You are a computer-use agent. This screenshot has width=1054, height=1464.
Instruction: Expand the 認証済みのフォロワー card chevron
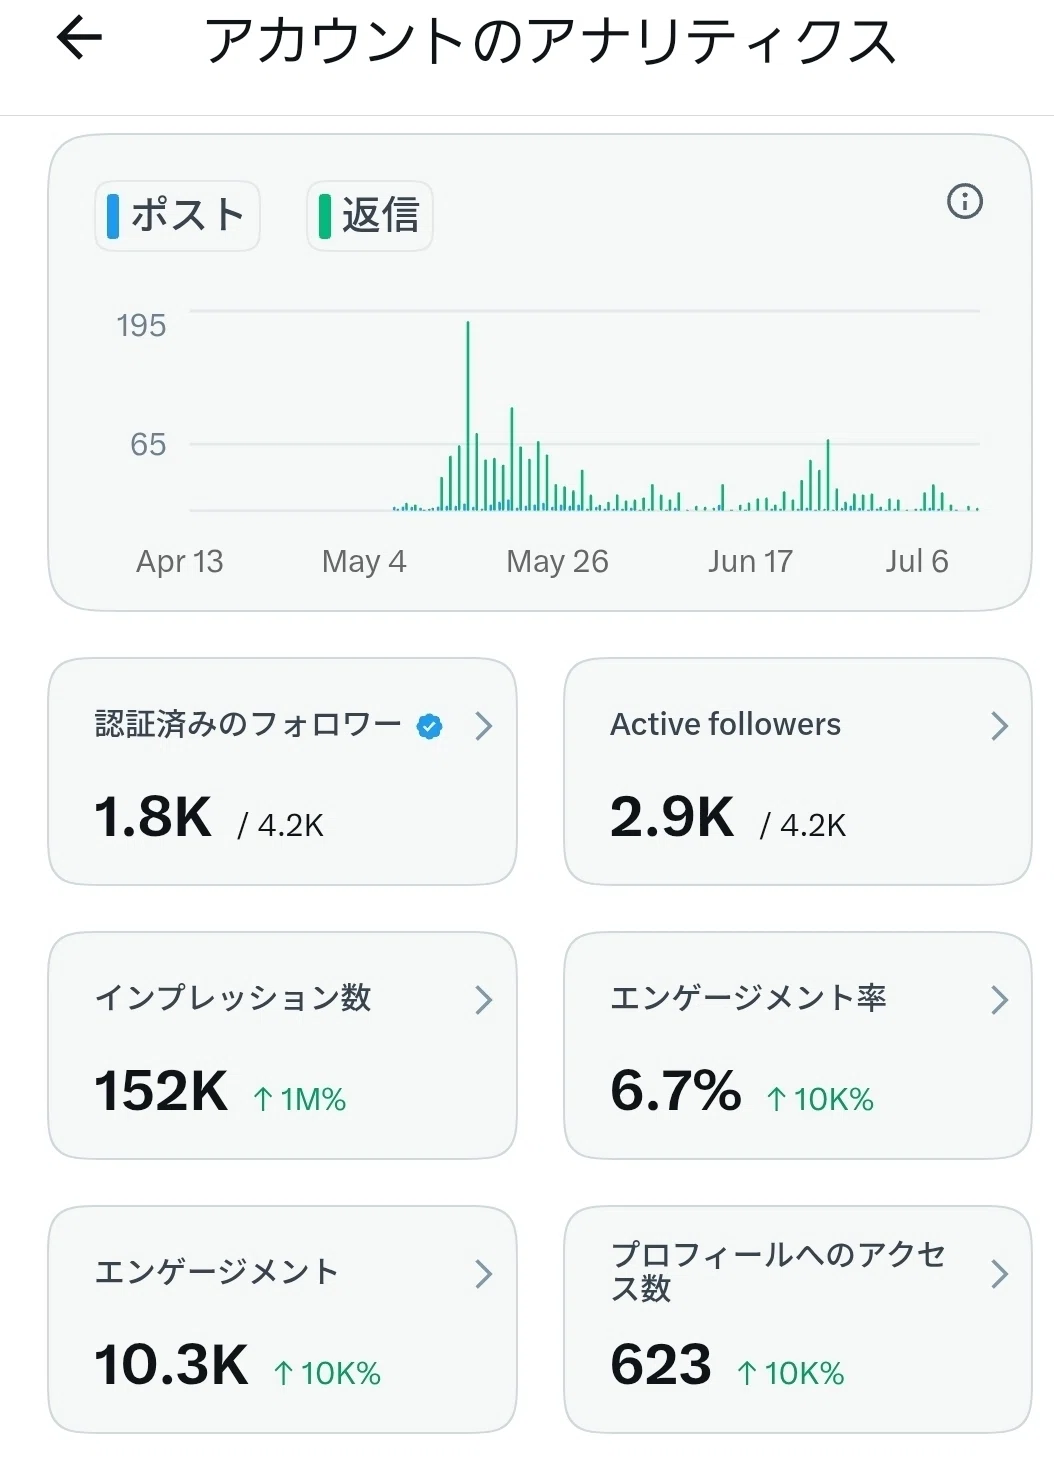pyautogui.click(x=484, y=726)
